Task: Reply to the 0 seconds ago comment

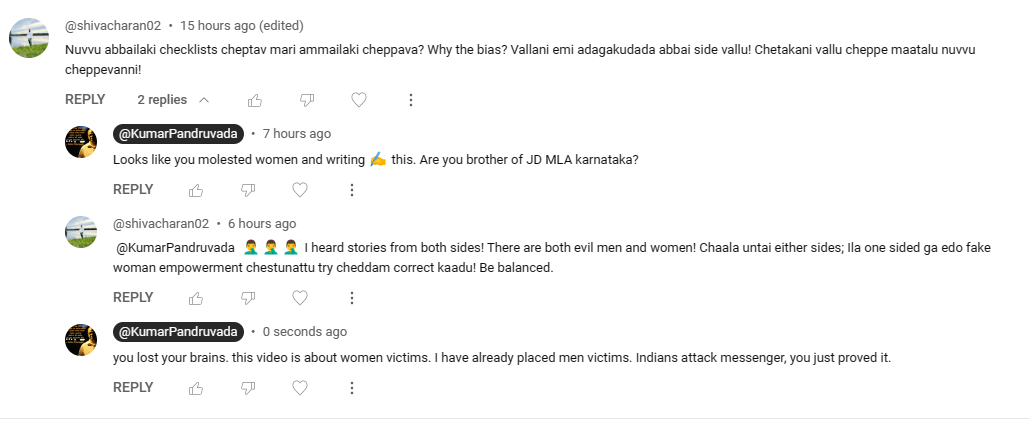Action: coord(133,388)
